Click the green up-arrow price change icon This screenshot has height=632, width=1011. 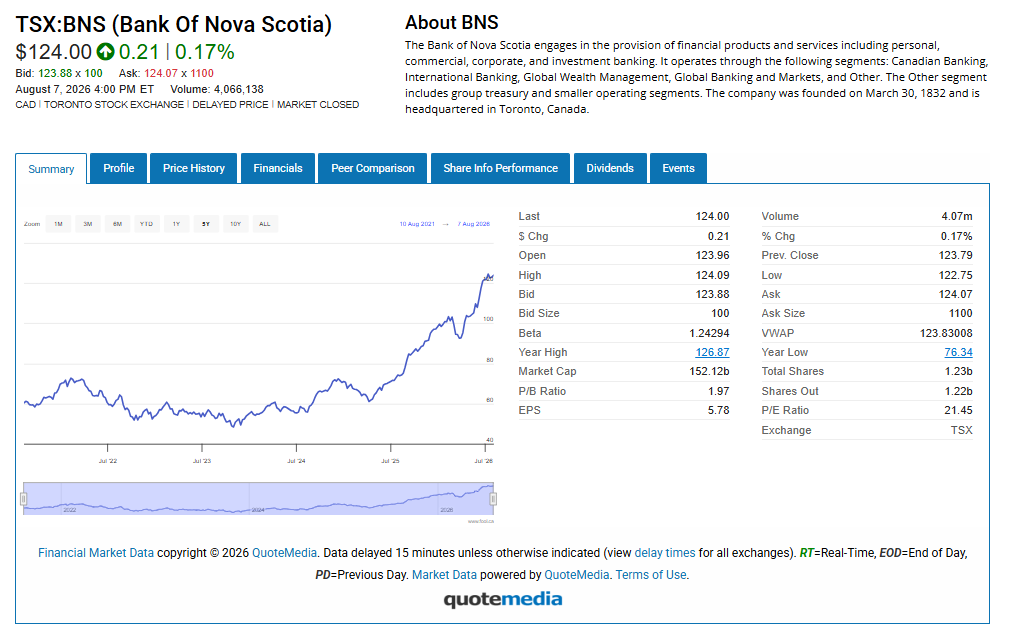[105, 52]
